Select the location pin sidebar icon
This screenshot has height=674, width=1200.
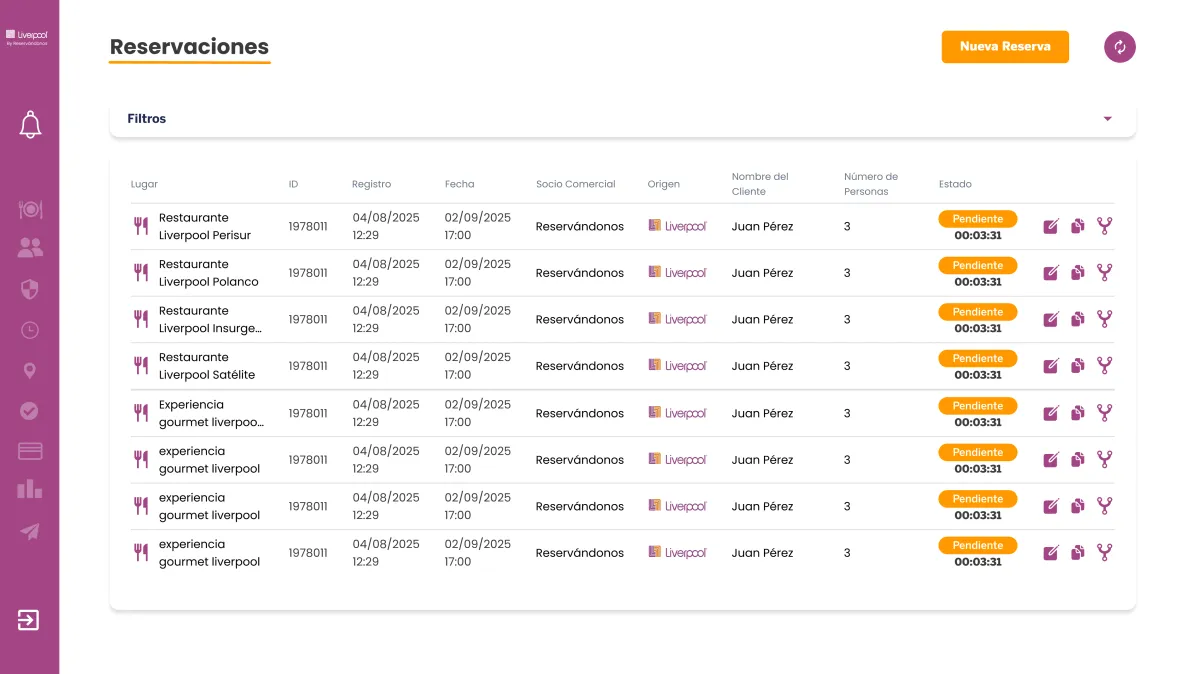point(30,371)
